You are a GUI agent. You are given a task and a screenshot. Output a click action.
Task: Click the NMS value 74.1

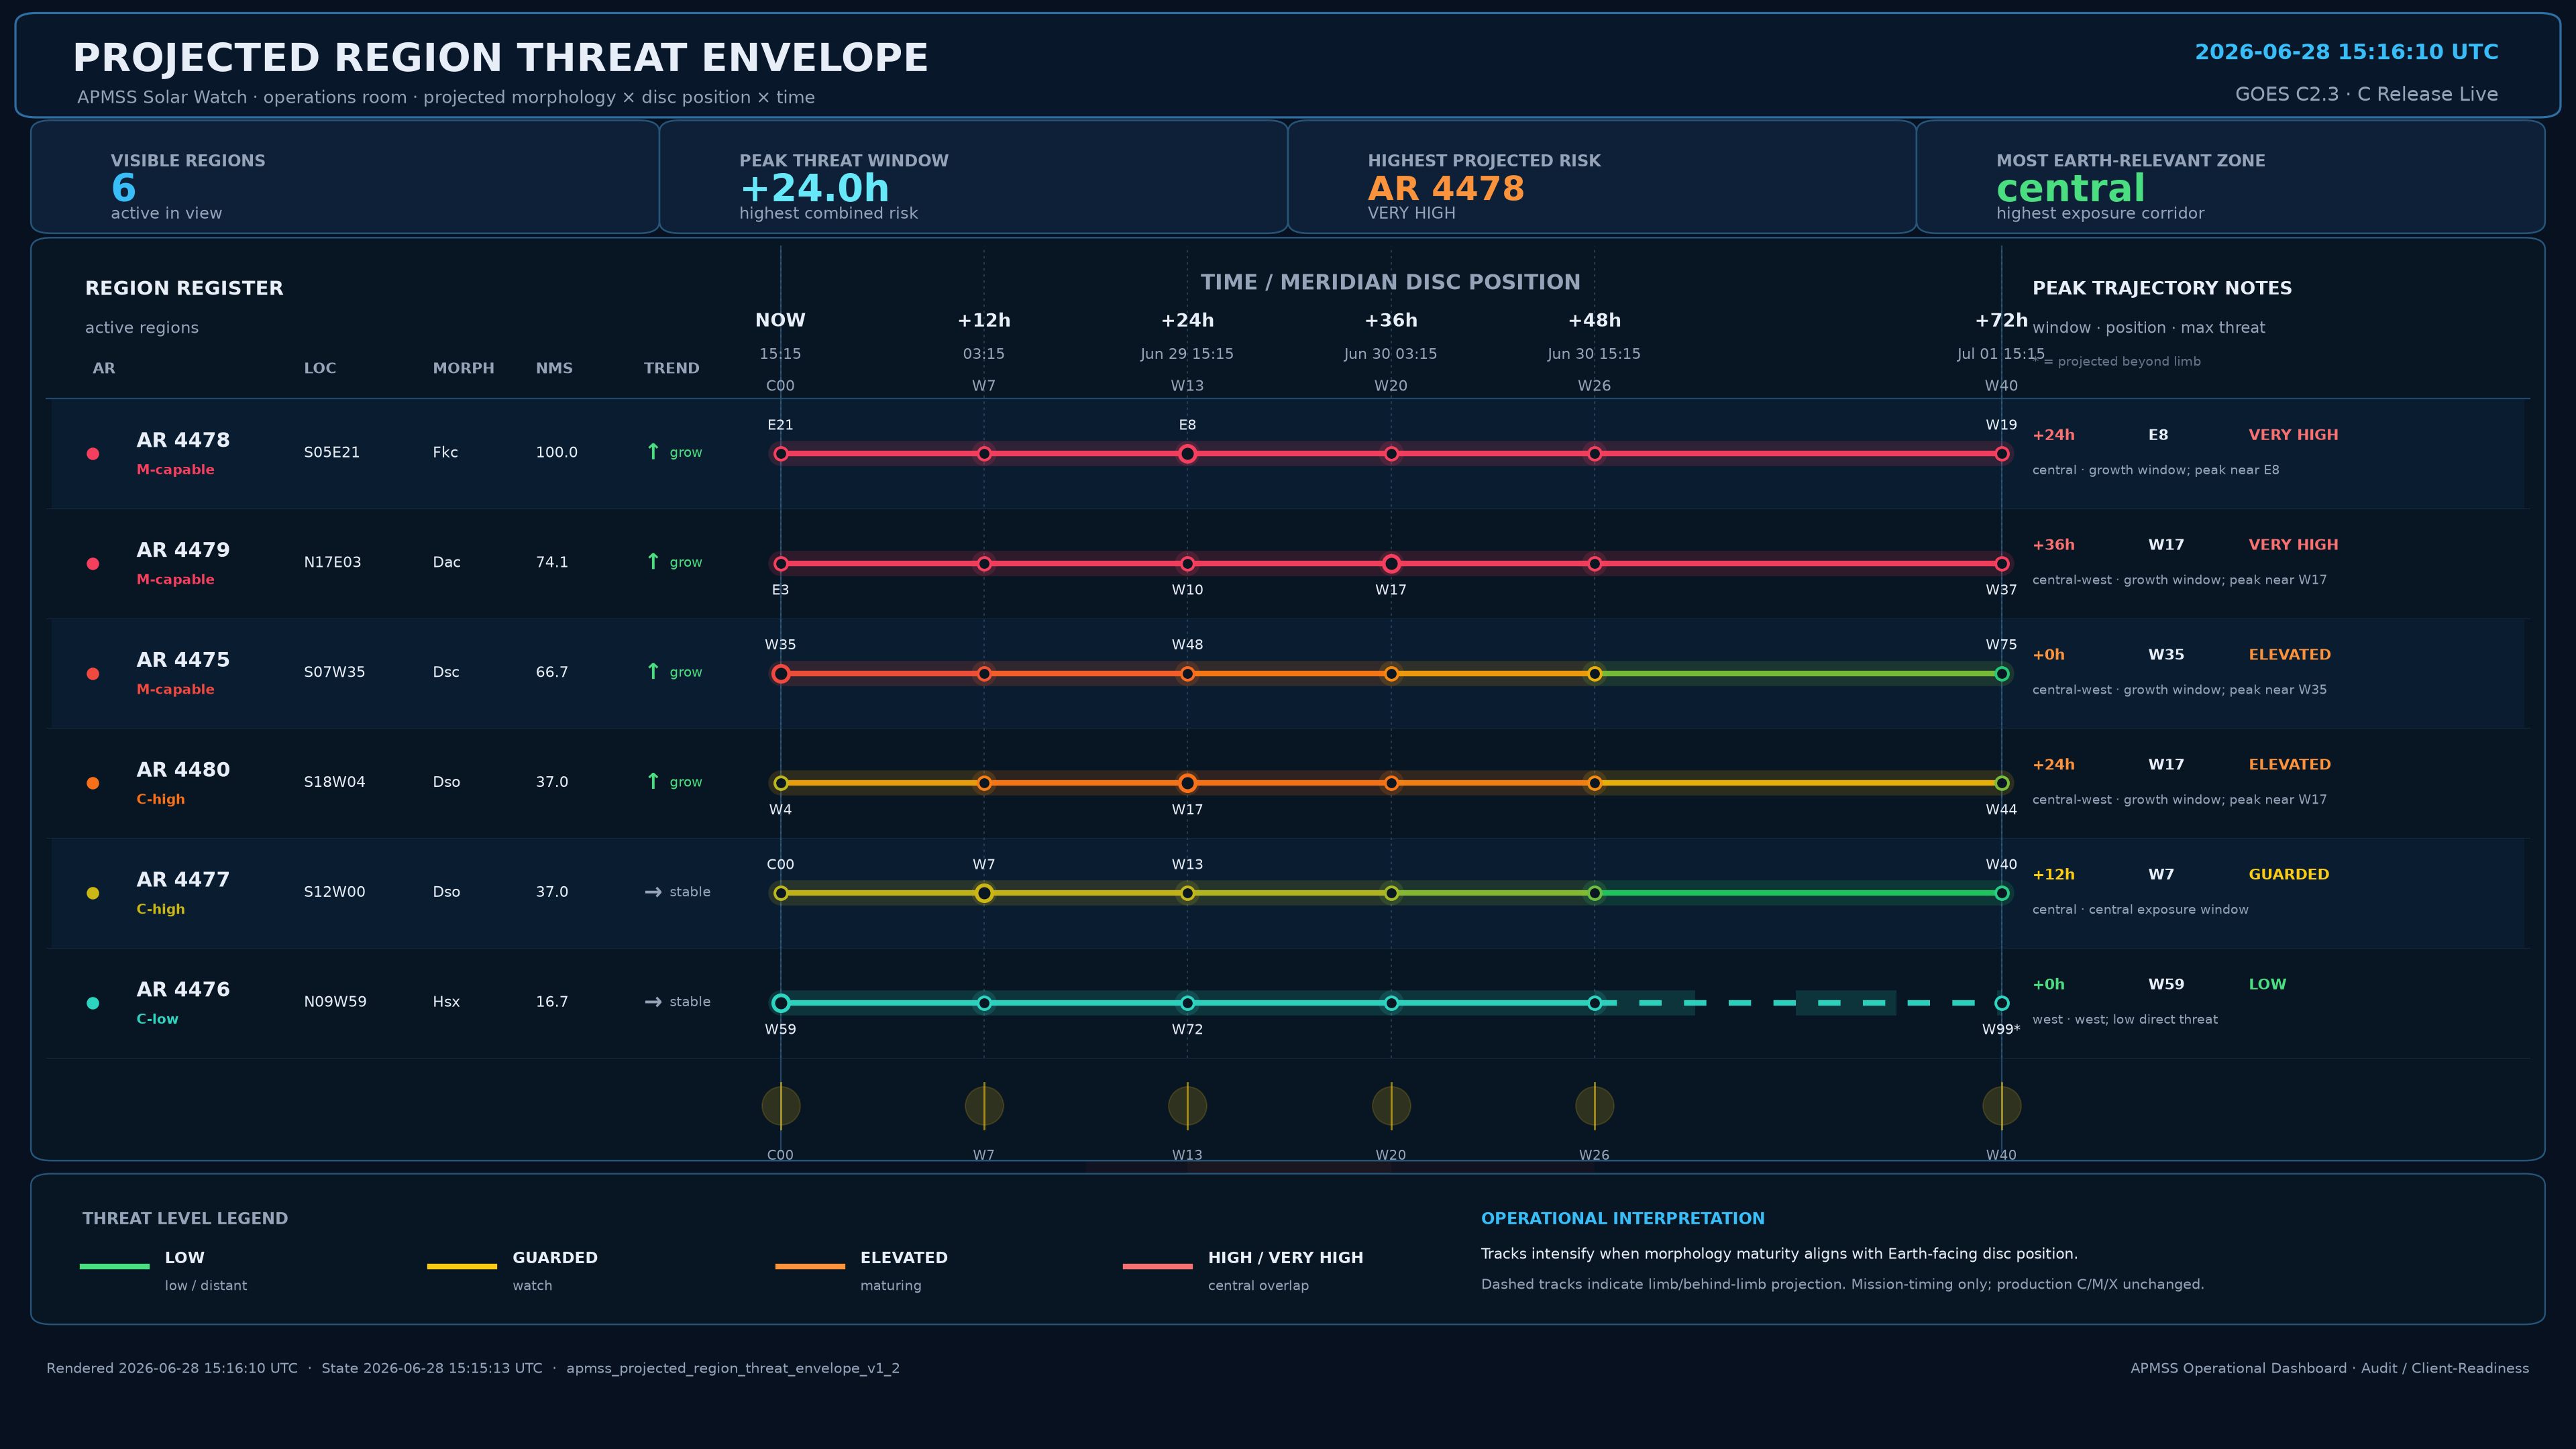[551, 562]
